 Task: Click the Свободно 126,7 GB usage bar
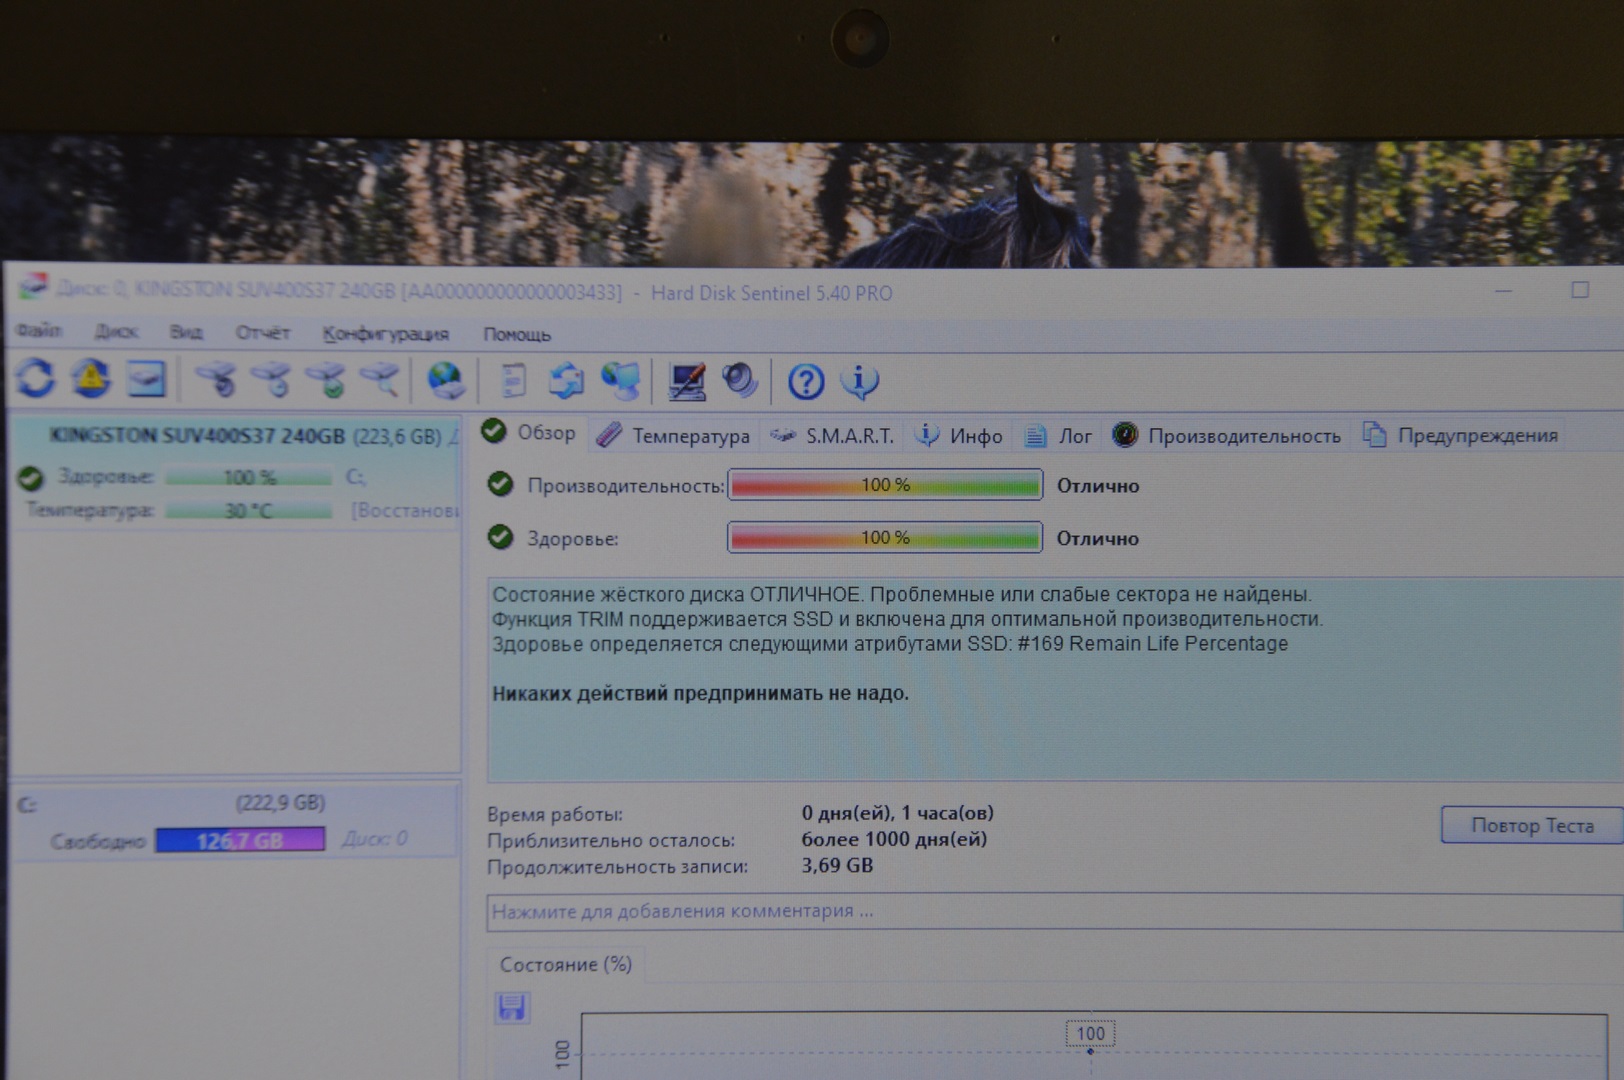pos(240,840)
